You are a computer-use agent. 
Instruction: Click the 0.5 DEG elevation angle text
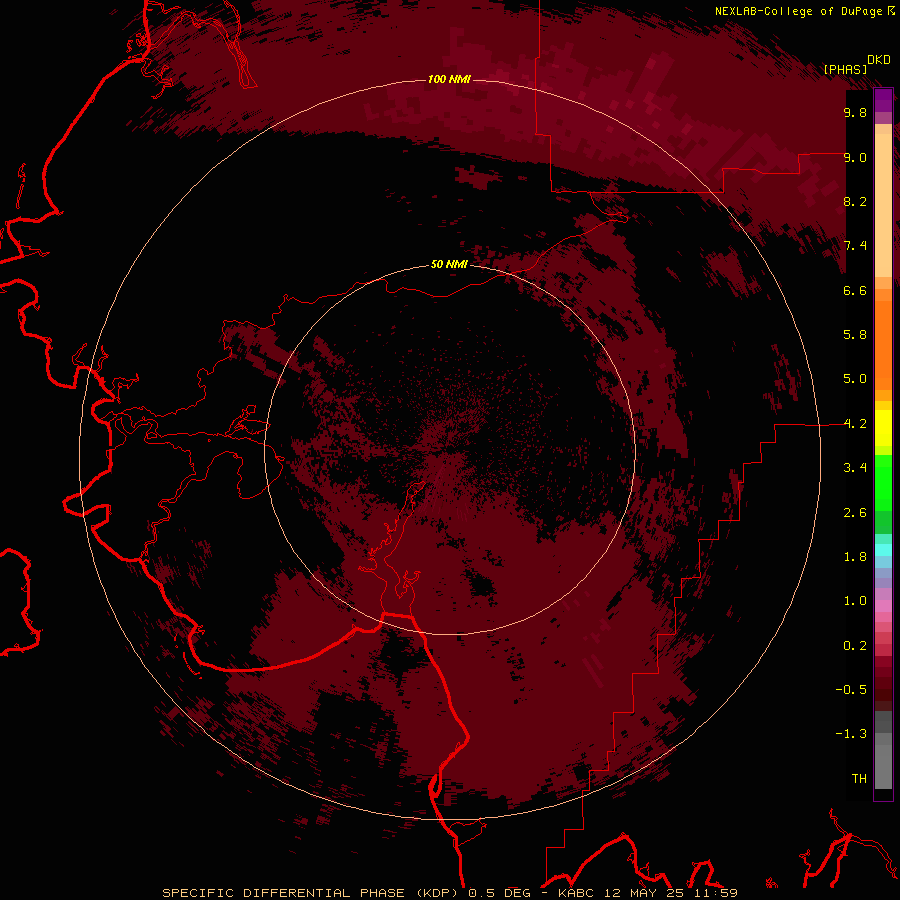pyautogui.click(x=498, y=893)
